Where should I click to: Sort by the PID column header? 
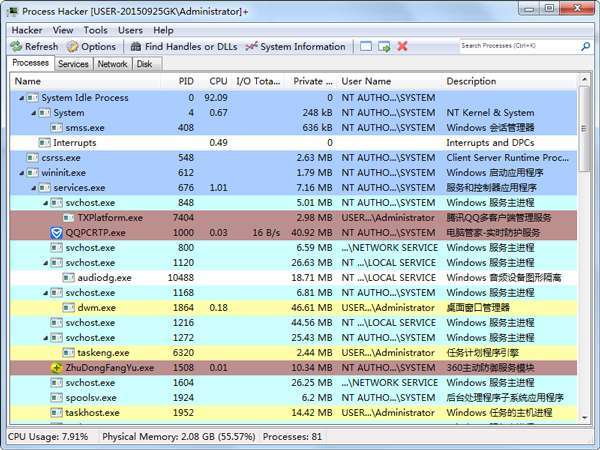click(x=186, y=81)
